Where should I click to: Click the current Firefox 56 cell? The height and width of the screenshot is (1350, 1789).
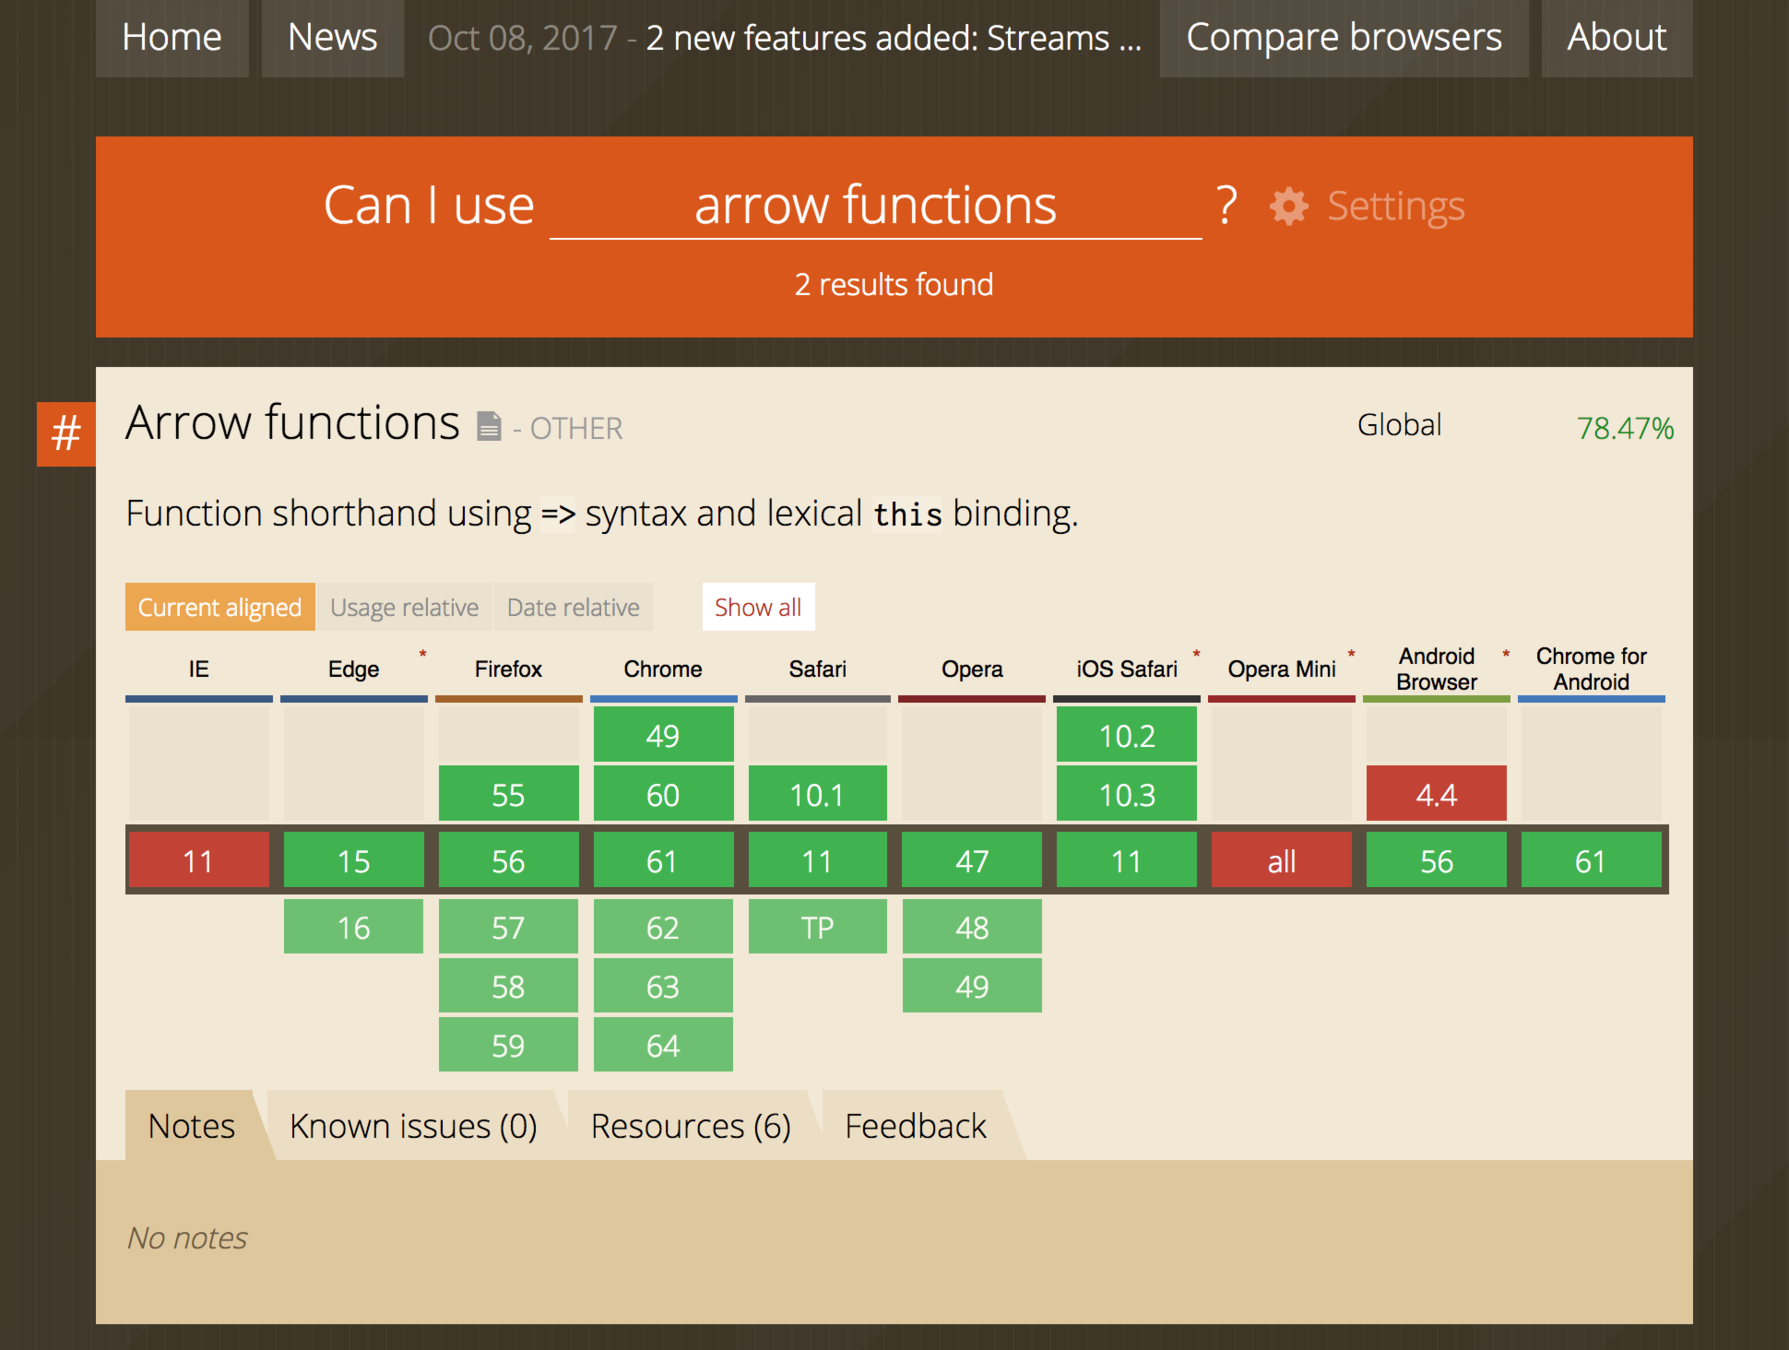(508, 861)
